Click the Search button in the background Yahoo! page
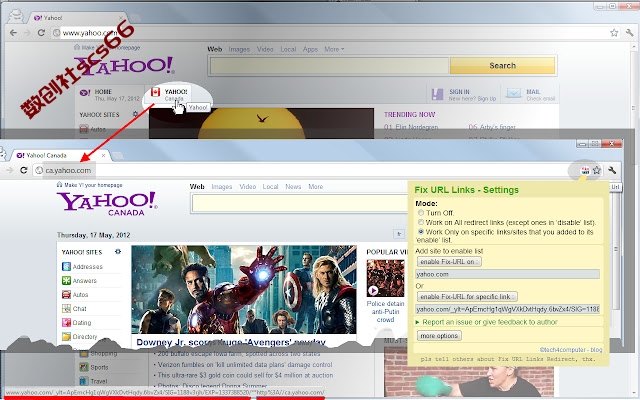The height and width of the screenshot is (400, 640). click(x=502, y=65)
